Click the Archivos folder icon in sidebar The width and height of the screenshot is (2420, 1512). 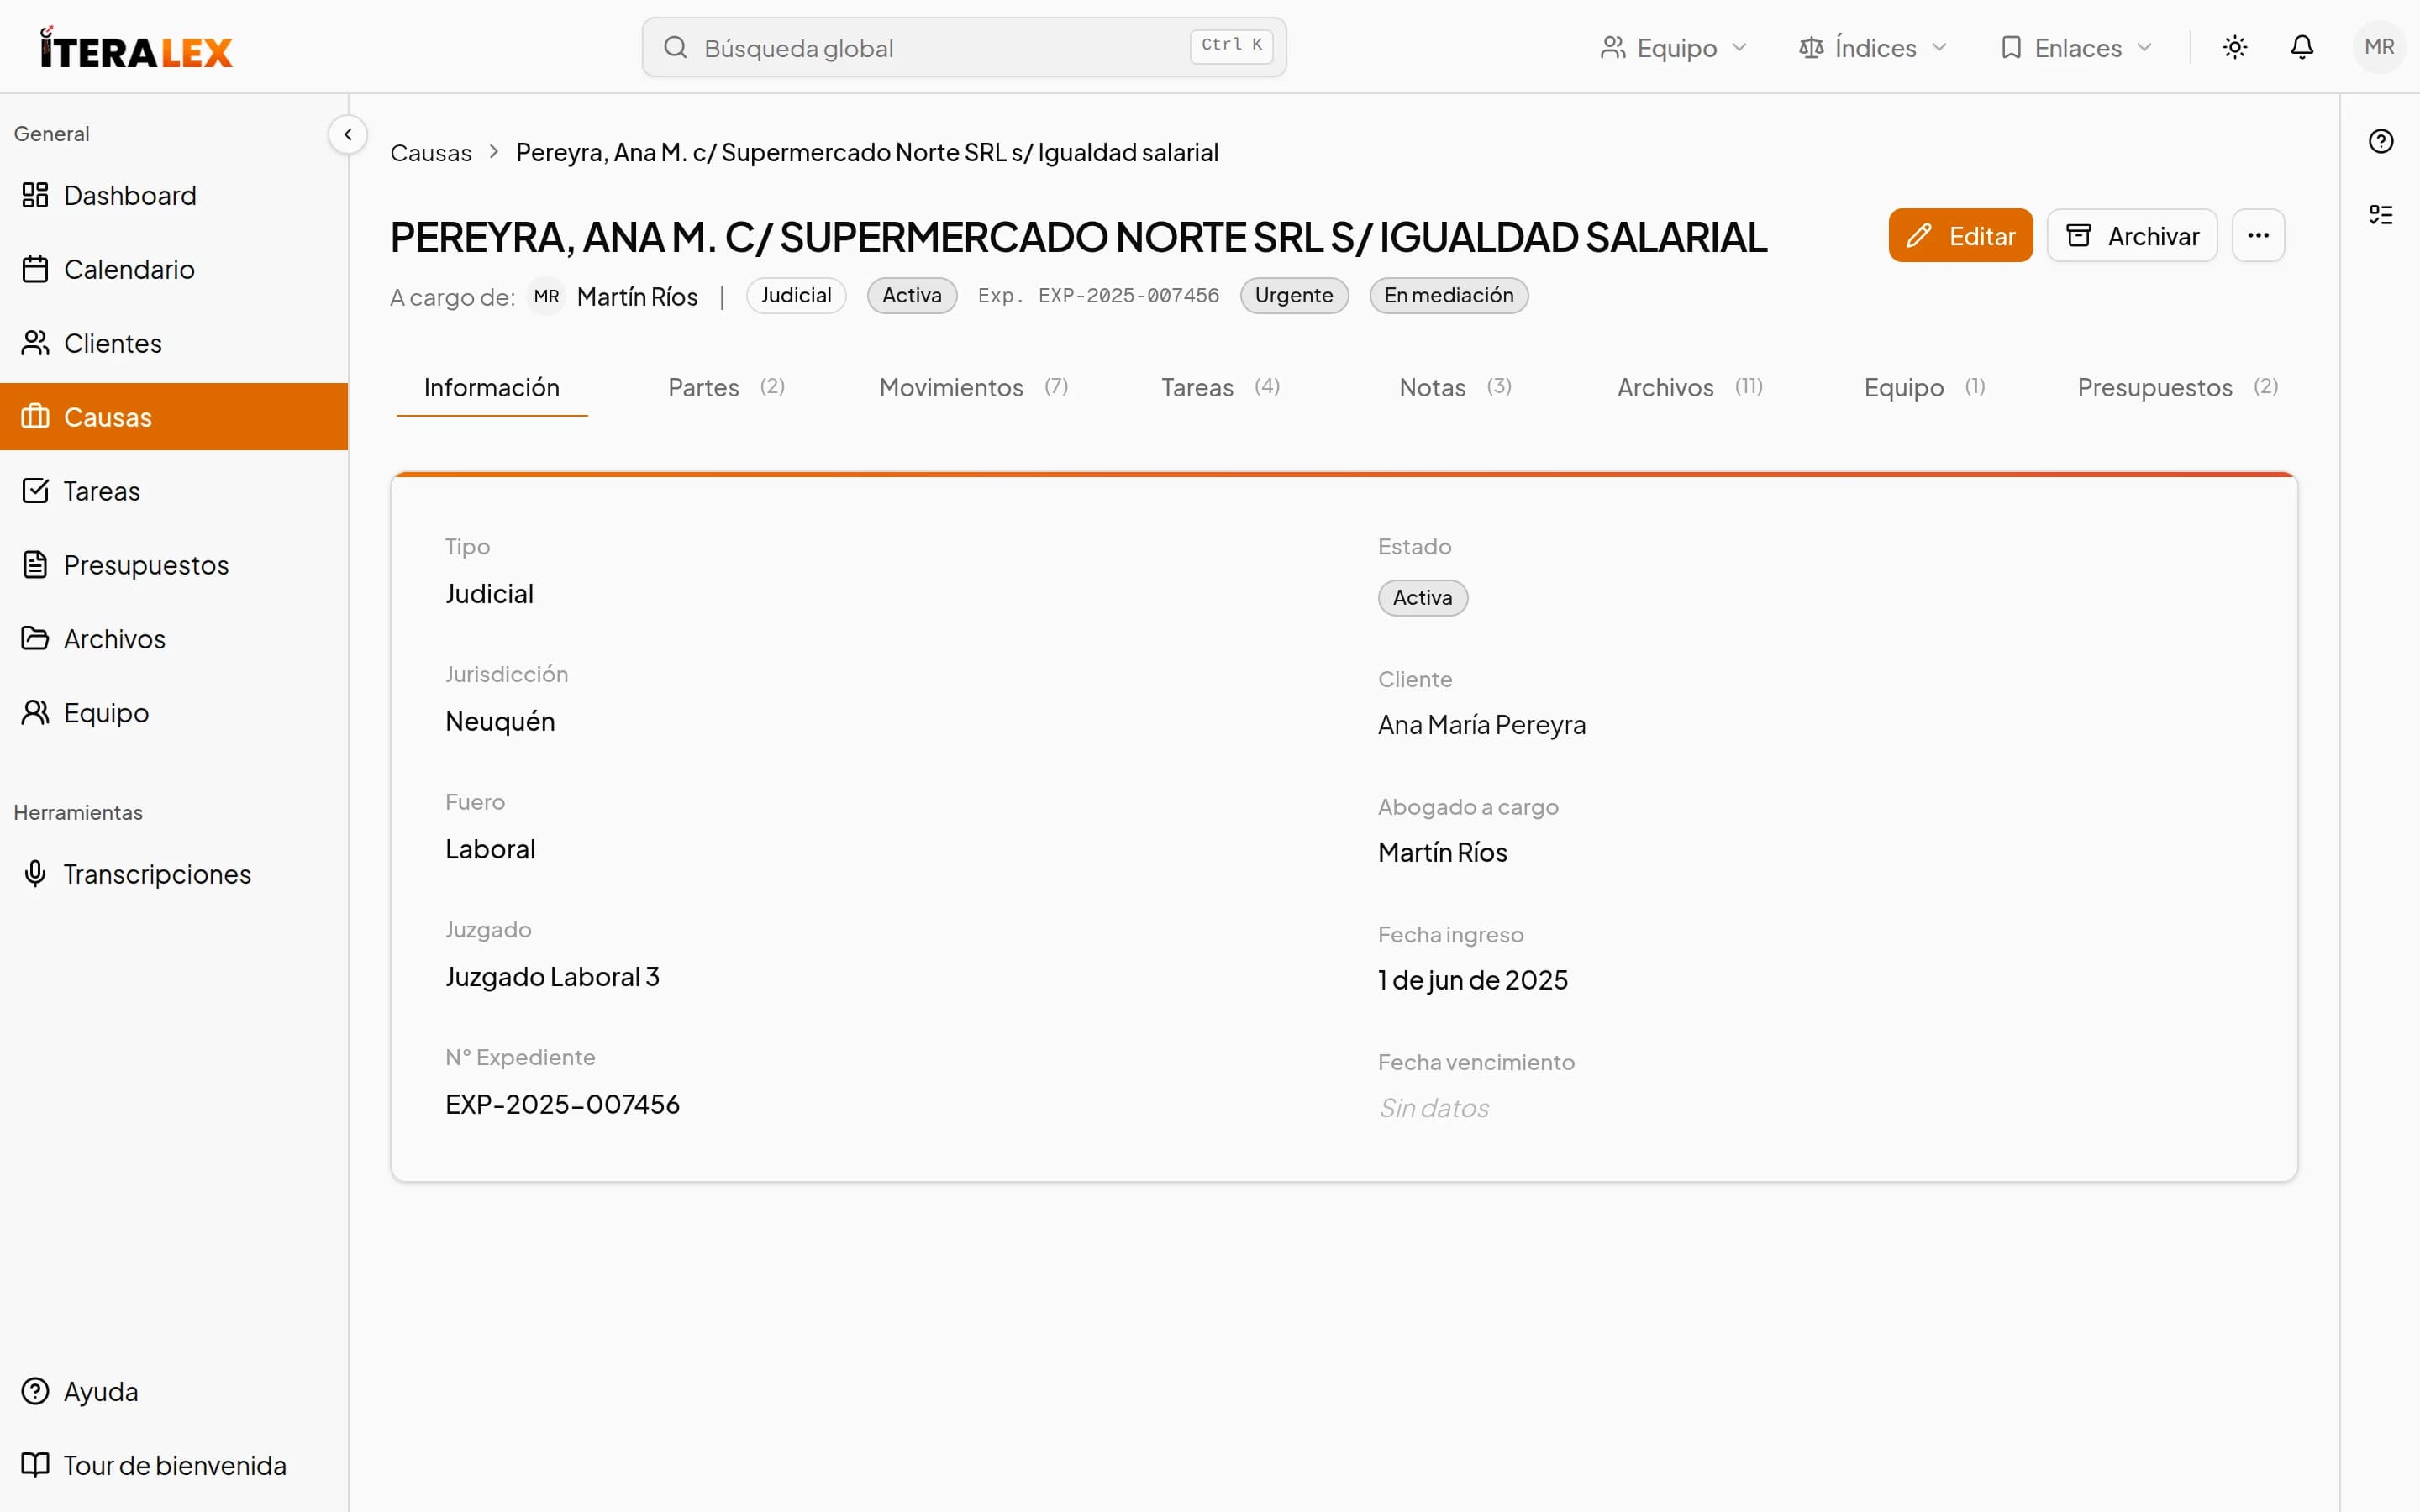coord(35,638)
